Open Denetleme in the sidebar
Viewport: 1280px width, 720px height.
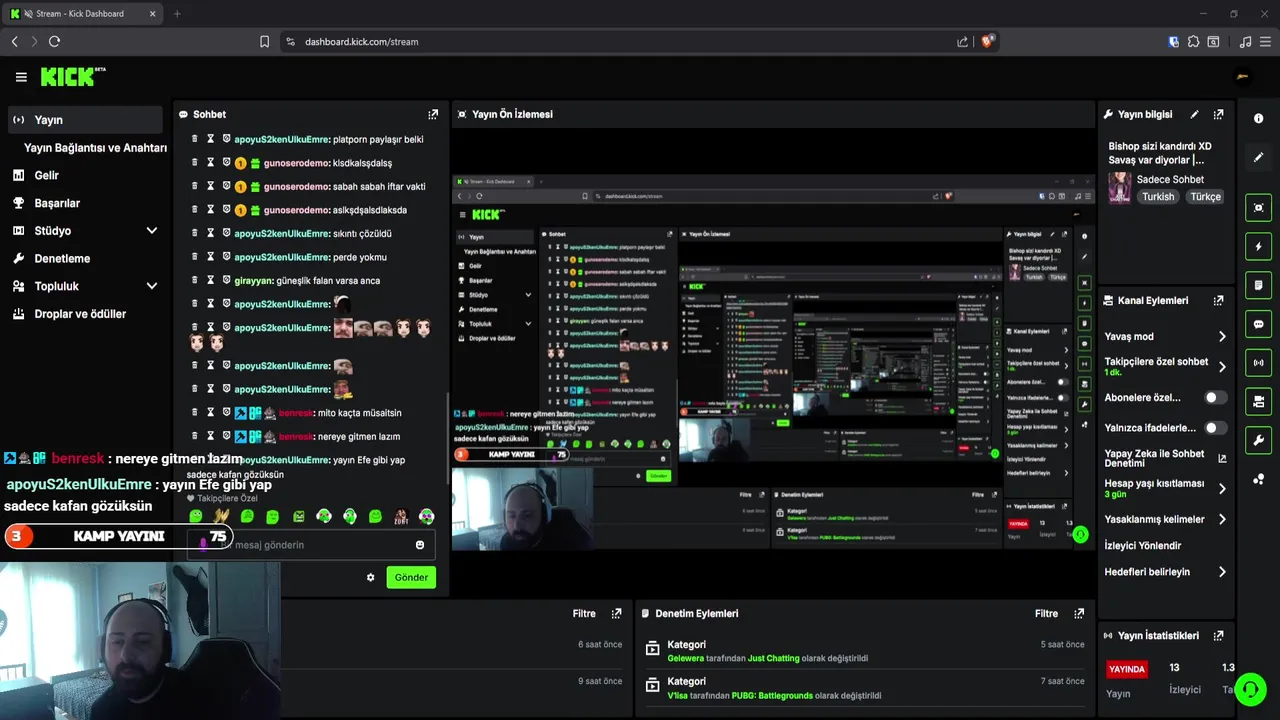pyautogui.click(x=62, y=259)
